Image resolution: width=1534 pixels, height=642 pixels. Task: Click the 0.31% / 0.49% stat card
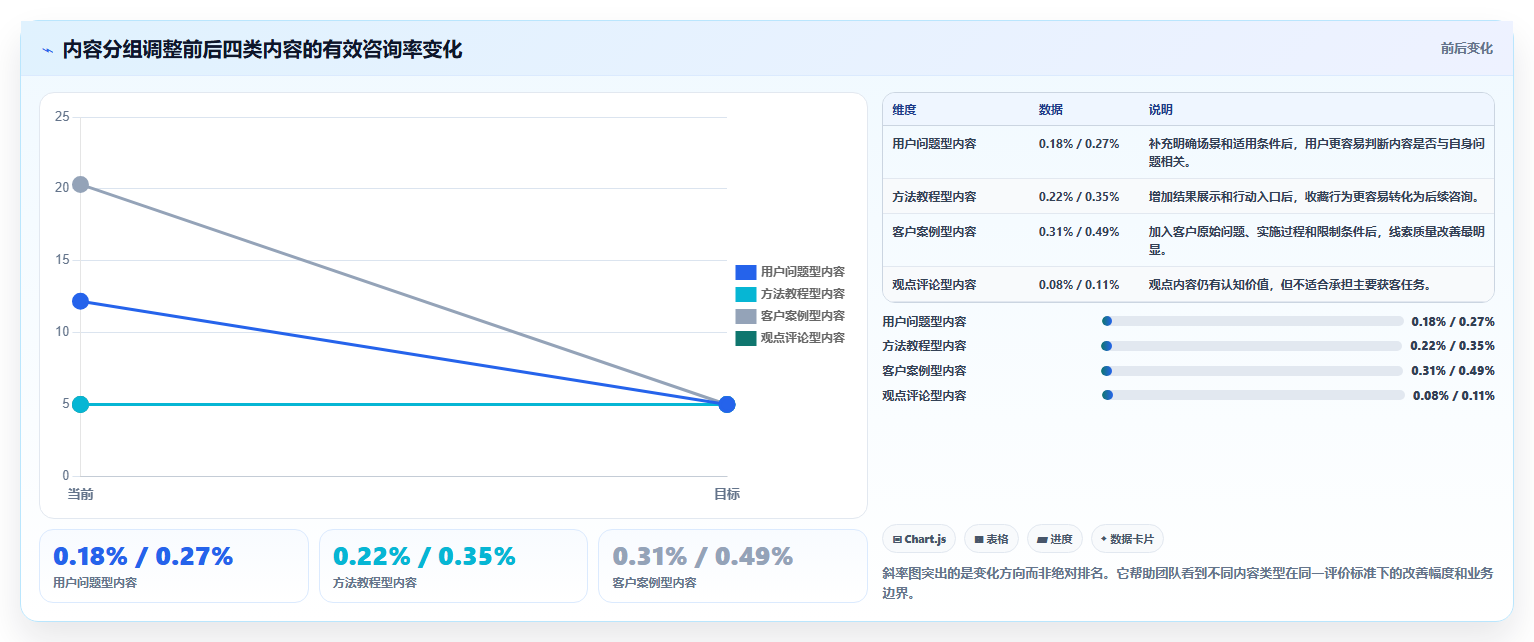pos(733,566)
